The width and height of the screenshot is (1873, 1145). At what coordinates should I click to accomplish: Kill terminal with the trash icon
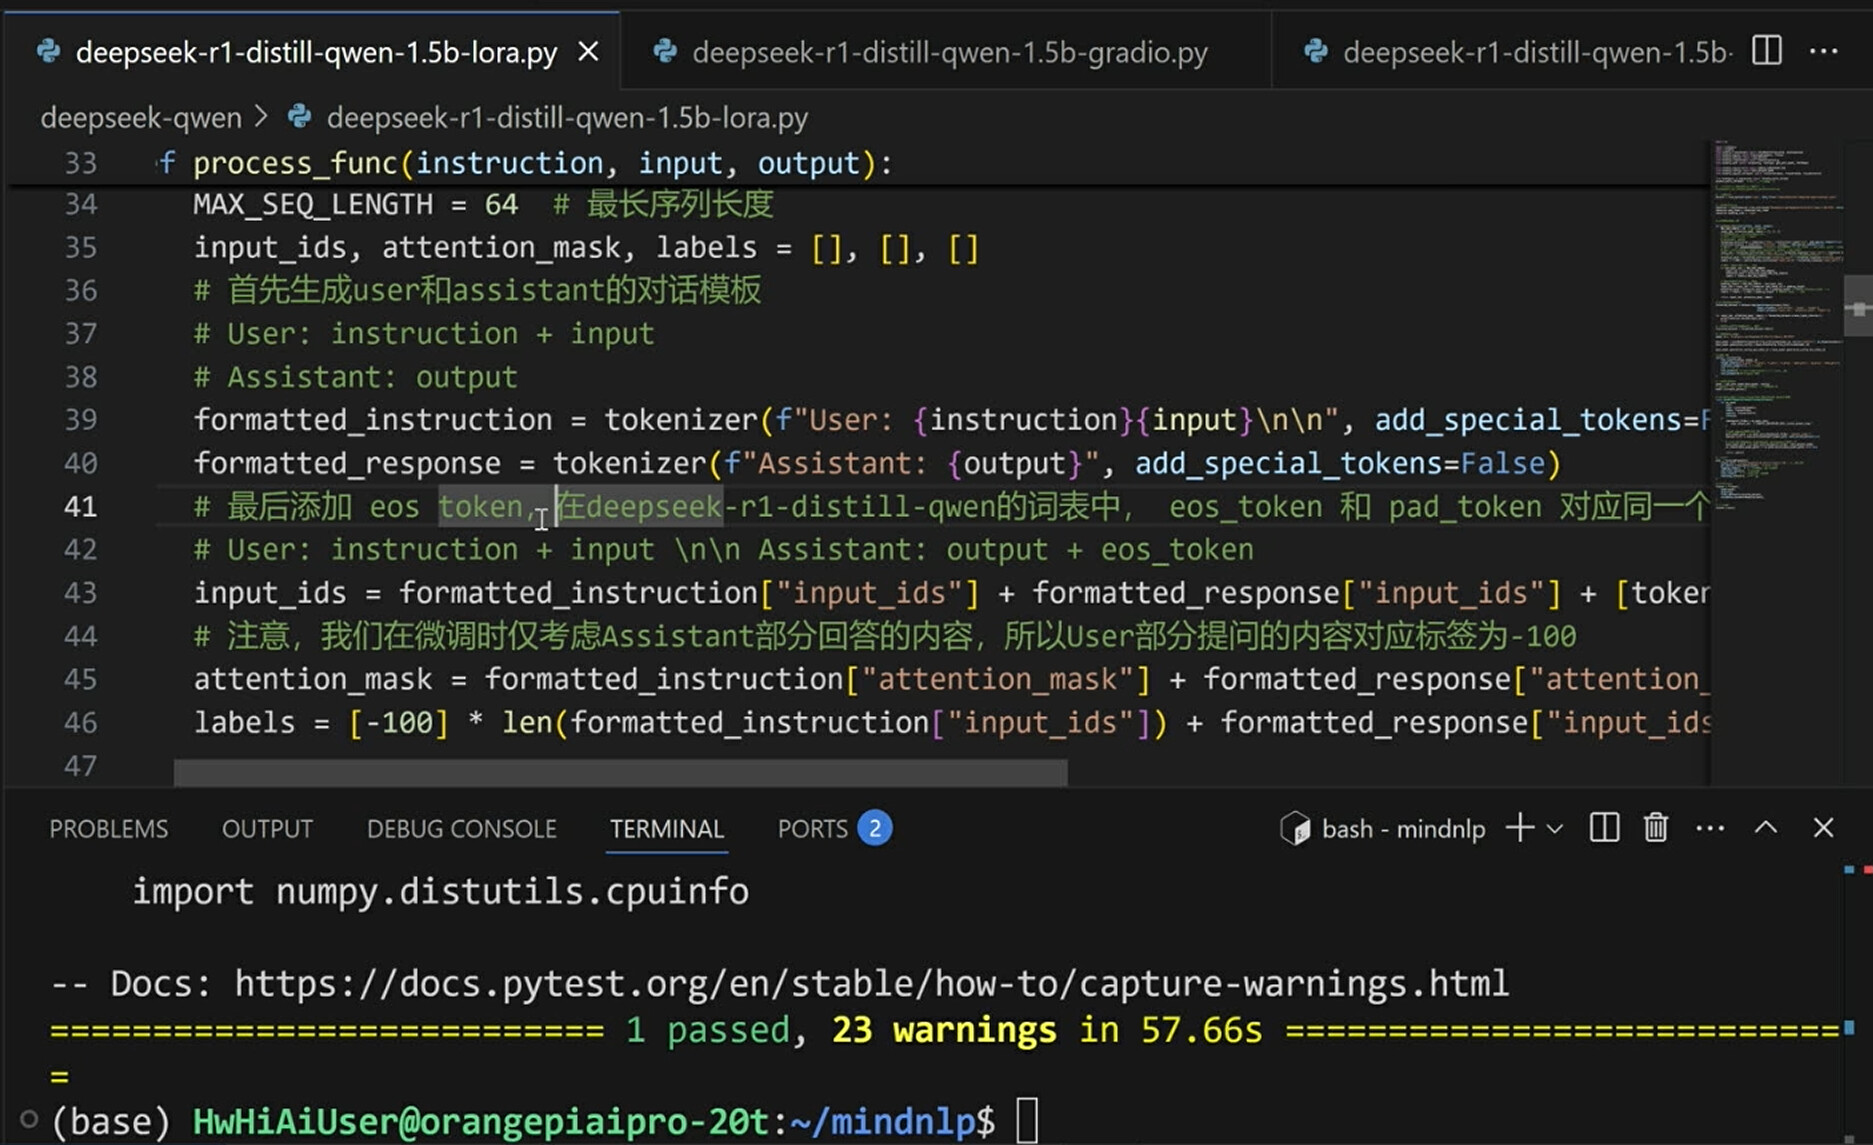coord(1656,828)
